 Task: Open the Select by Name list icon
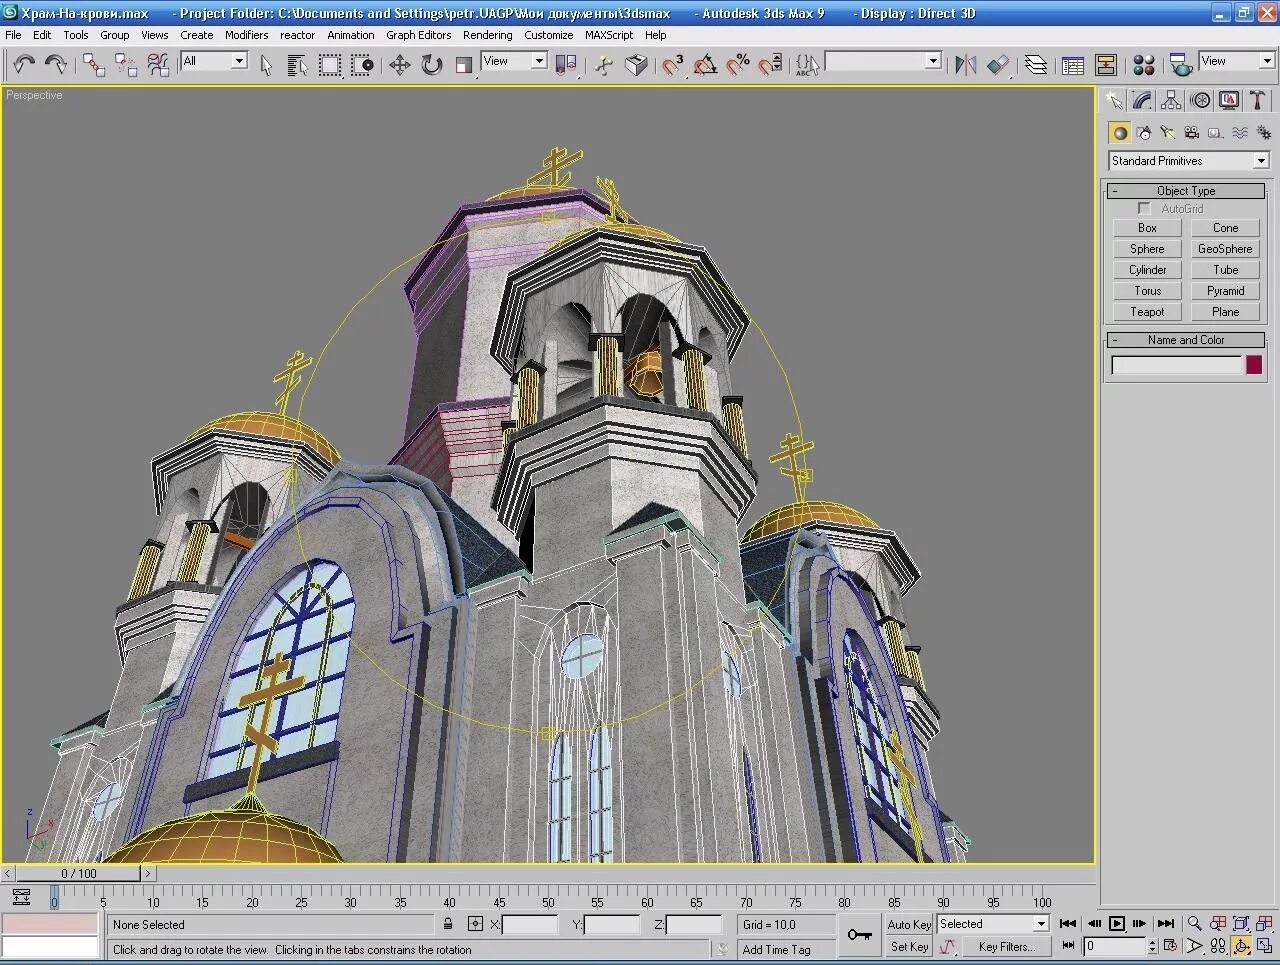coord(297,65)
